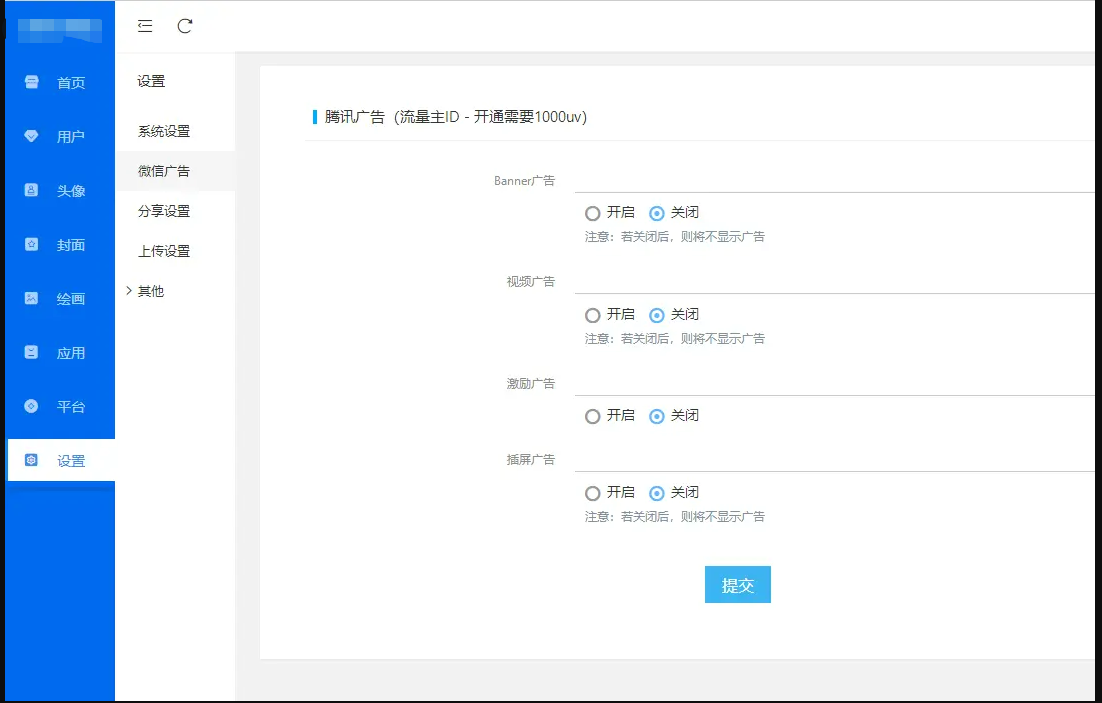
Task: Click the 绘画 picture icon in sidebar
Action: (x=32, y=299)
